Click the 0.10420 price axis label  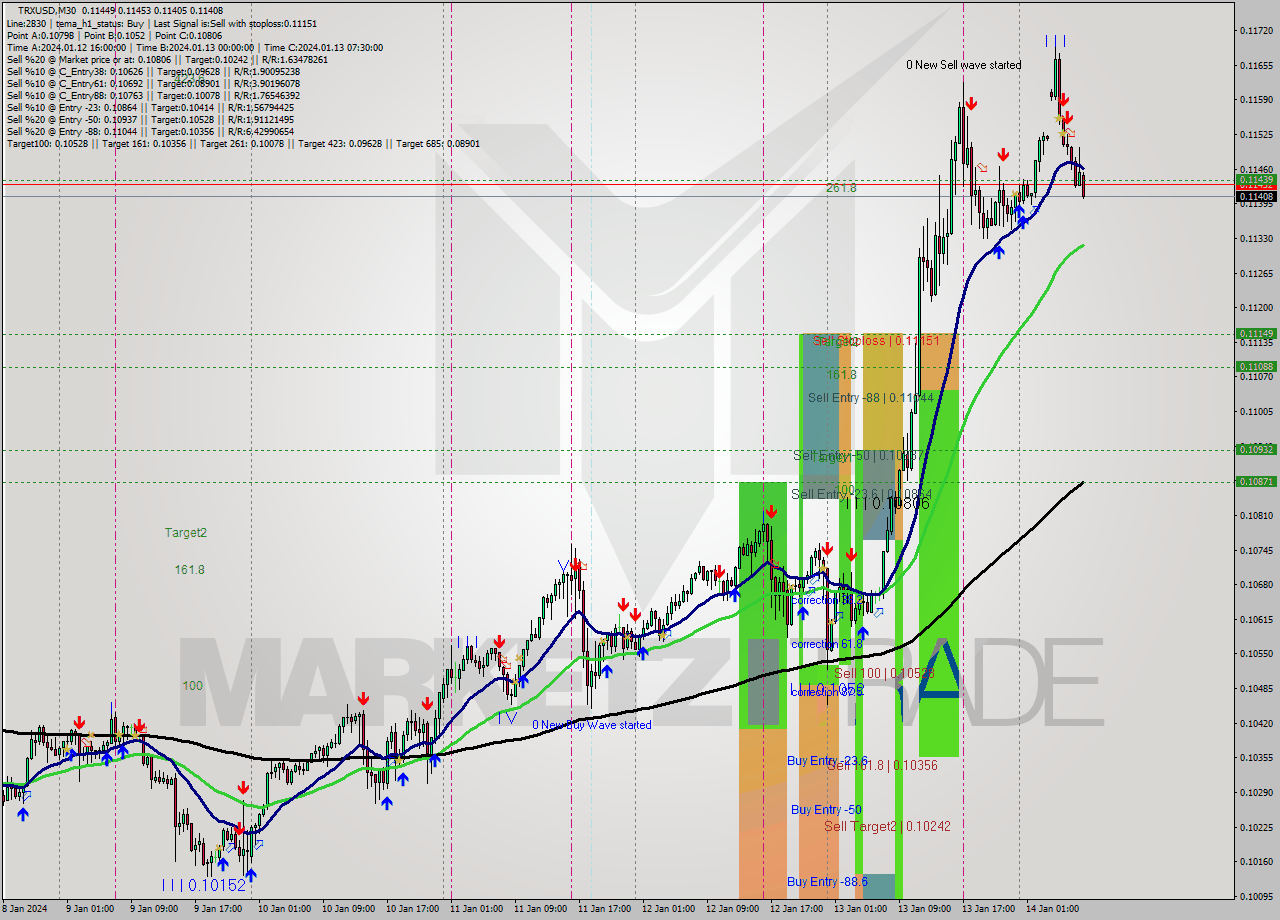(1256, 723)
